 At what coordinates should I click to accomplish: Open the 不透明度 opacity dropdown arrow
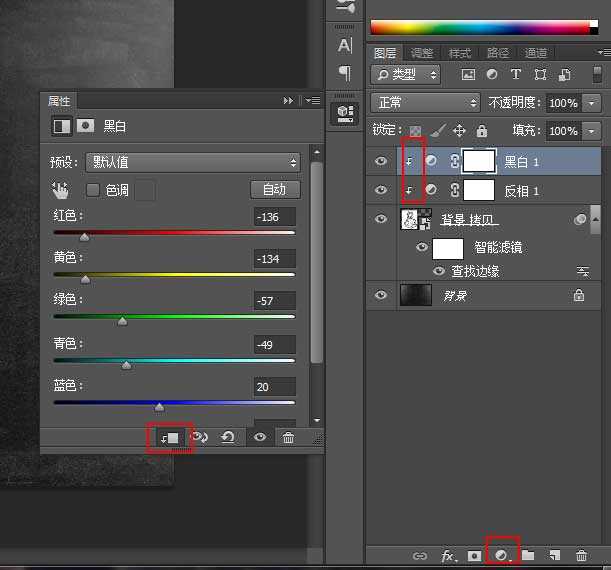592,103
